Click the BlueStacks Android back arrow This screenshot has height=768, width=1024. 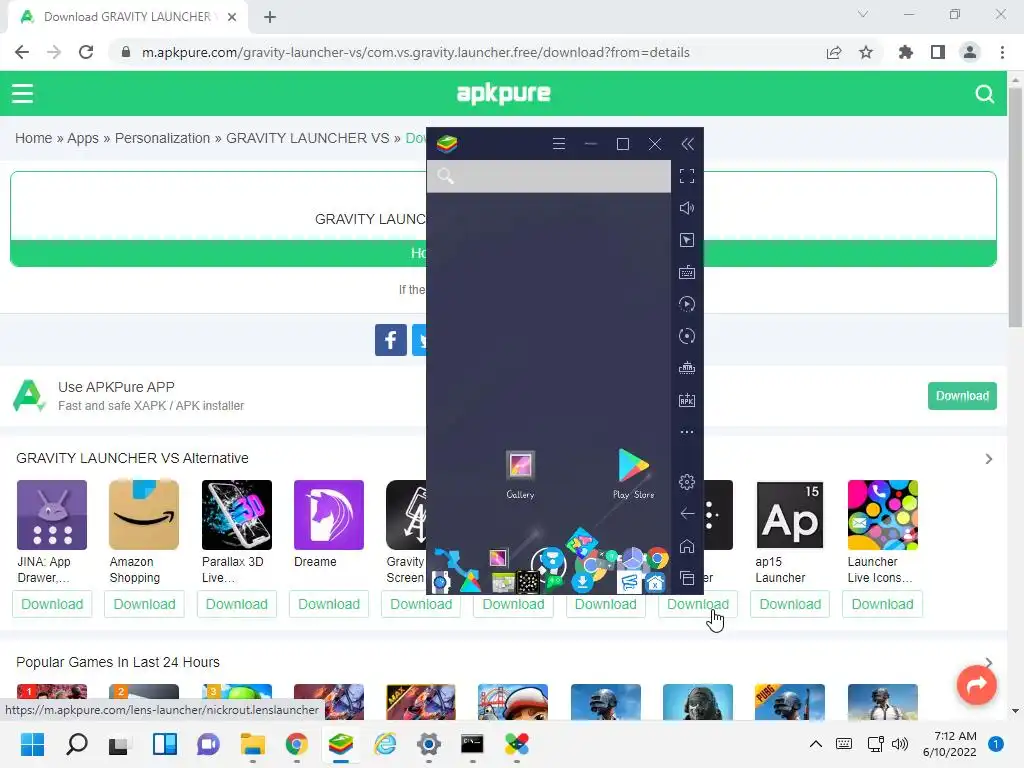pos(686,514)
